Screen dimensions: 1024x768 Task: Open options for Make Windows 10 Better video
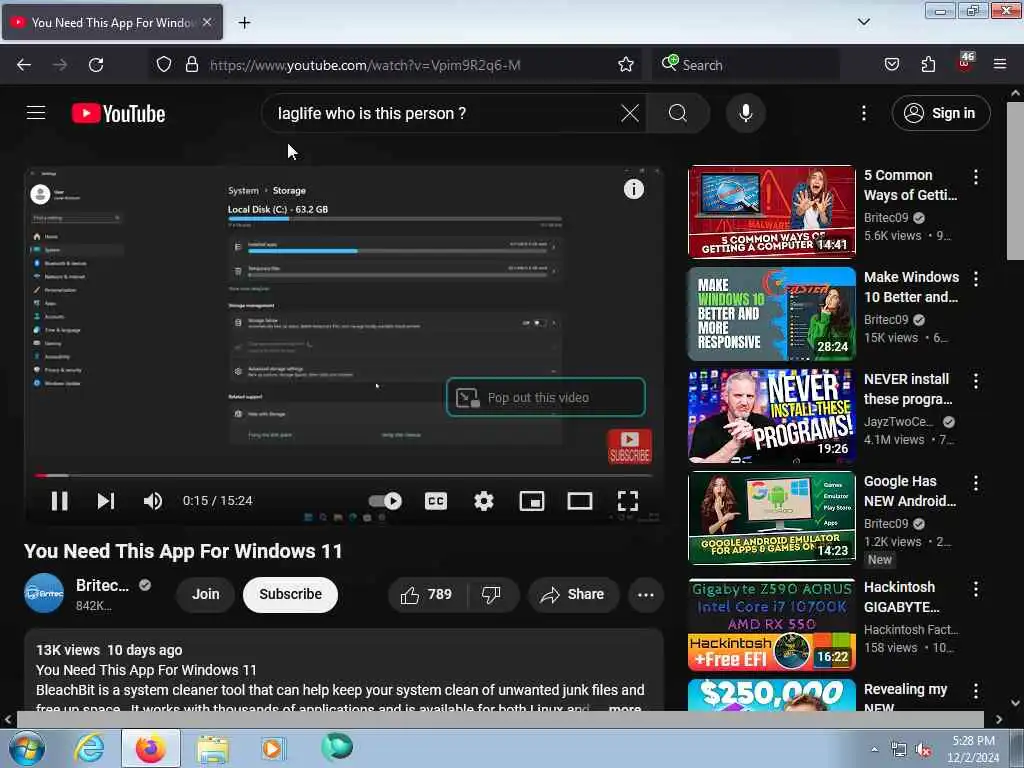click(x=976, y=279)
